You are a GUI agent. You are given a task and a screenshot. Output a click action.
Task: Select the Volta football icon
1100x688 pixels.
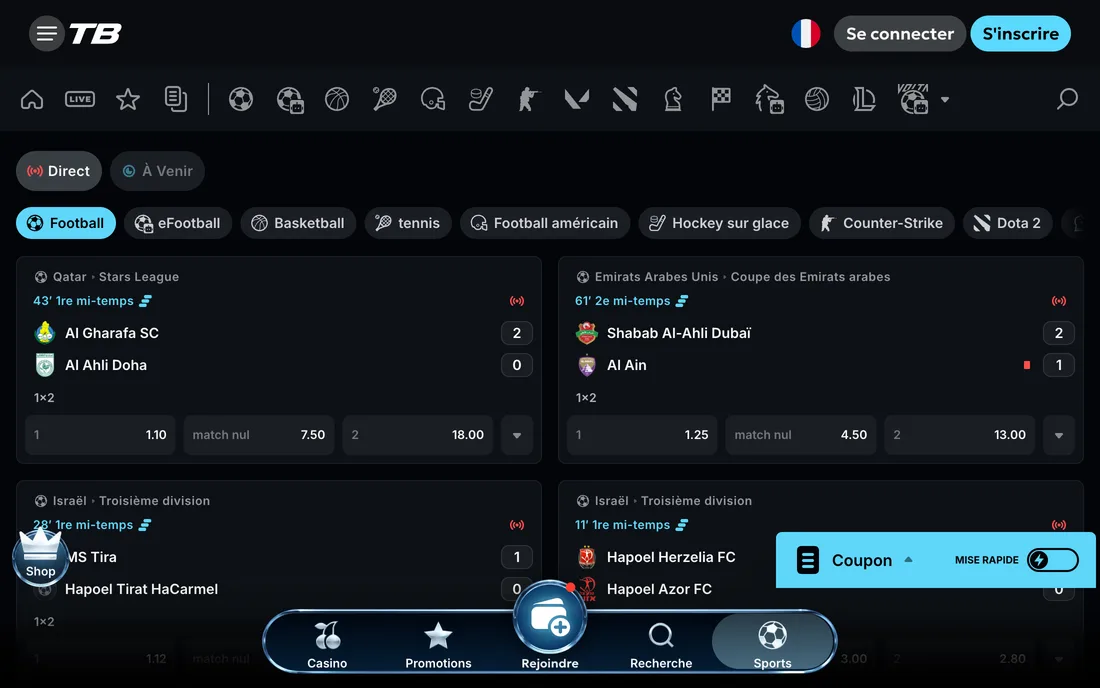(913, 99)
